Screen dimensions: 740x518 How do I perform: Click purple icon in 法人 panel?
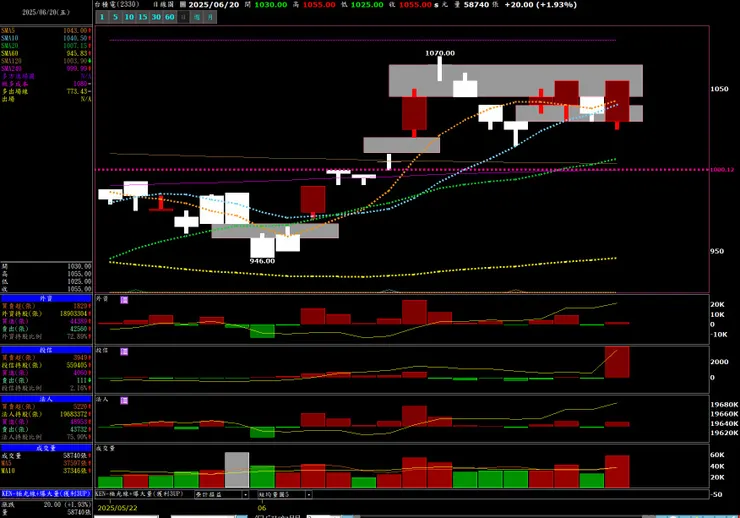pyautogui.click(x=124, y=401)
